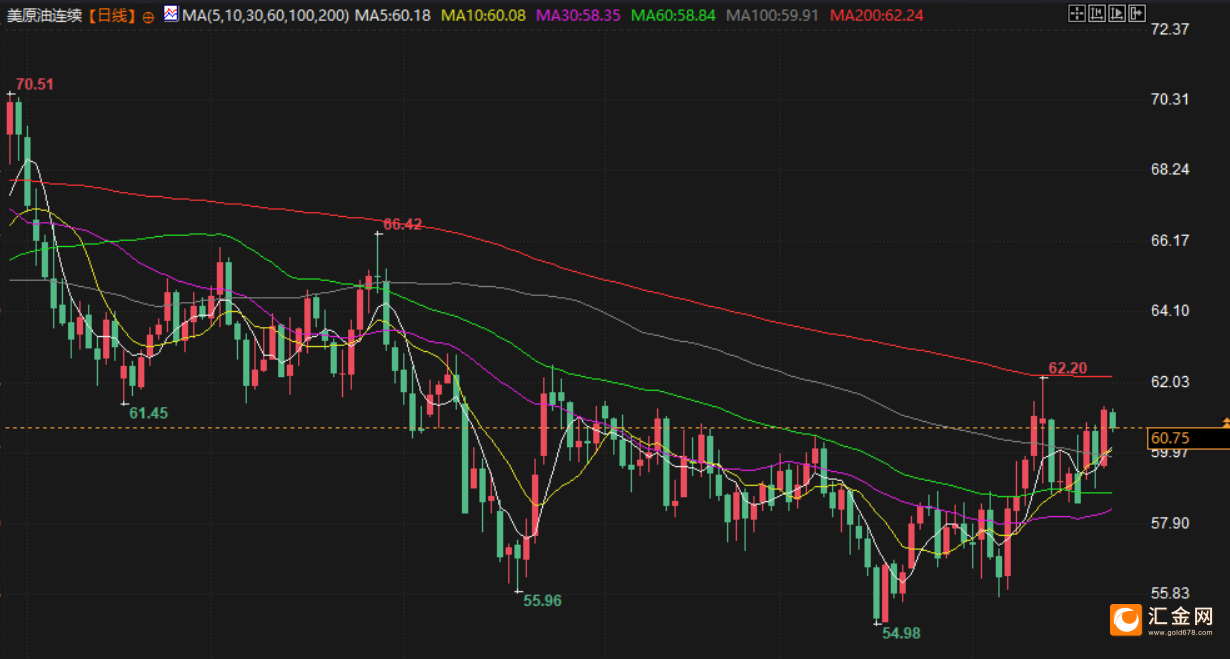
Task: Click the 61.45 low price label
Action: [148, 412]
